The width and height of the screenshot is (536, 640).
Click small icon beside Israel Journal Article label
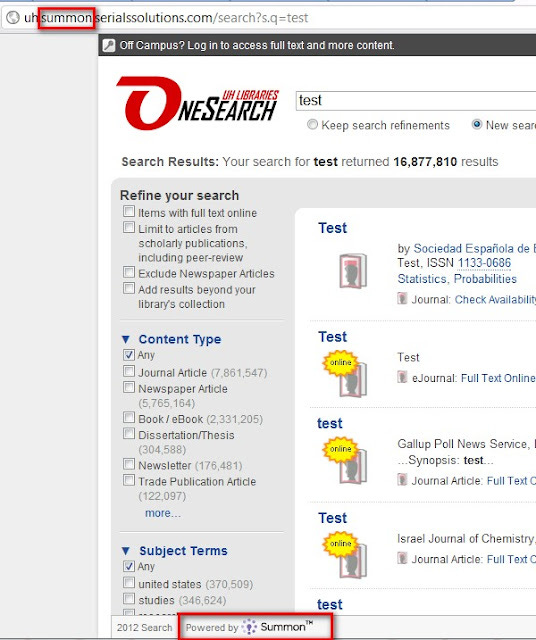[402, 558]
